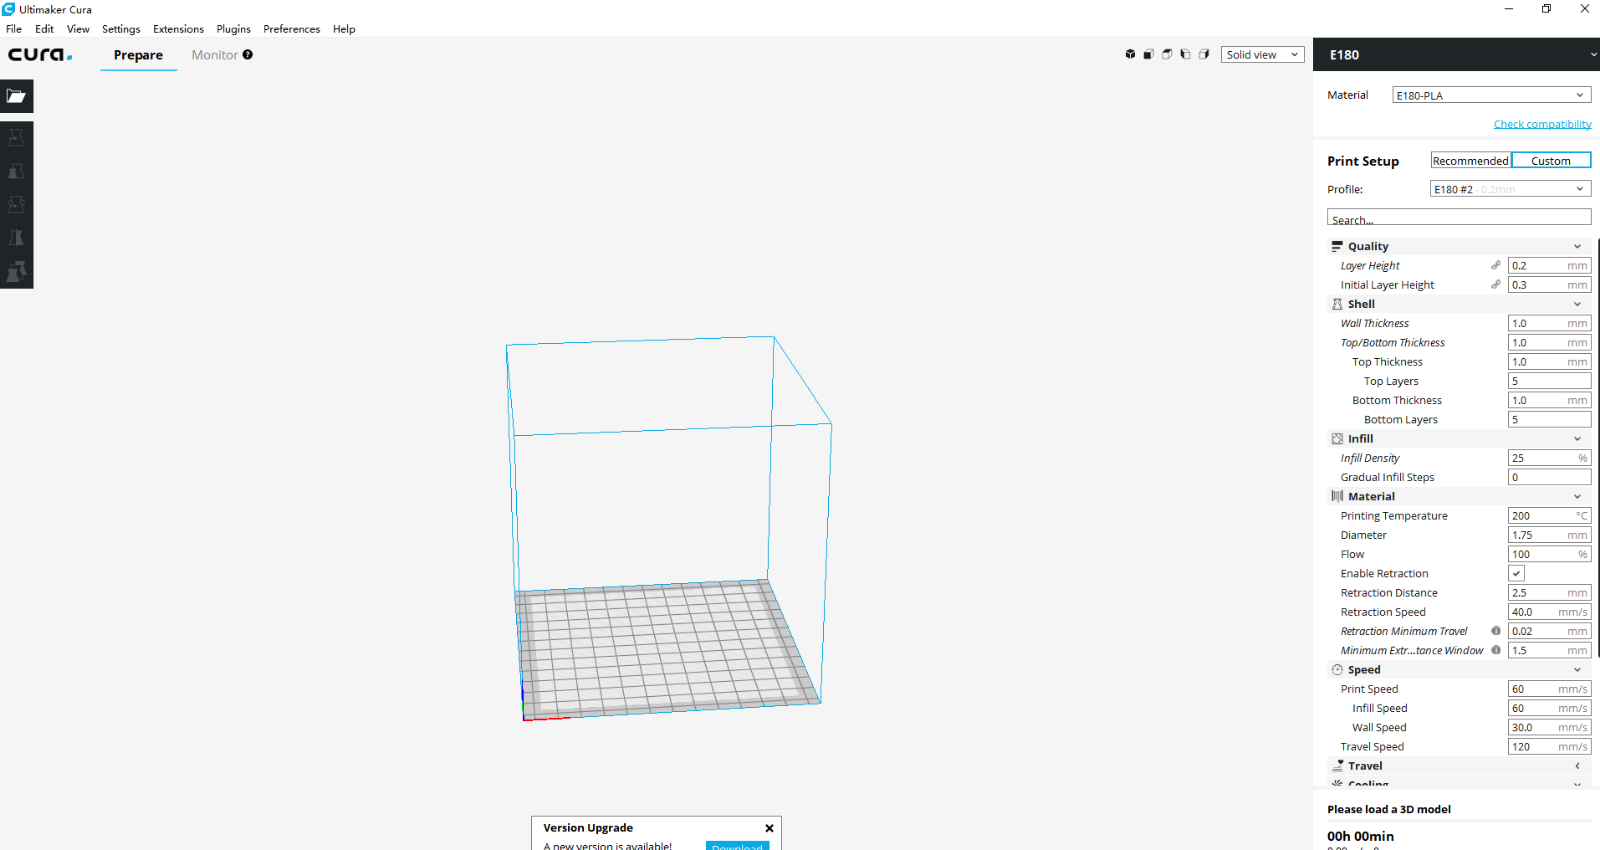1600x850 pixels.
Task: Collapse the Quality settings section
Action: [x=1577, y=246]
